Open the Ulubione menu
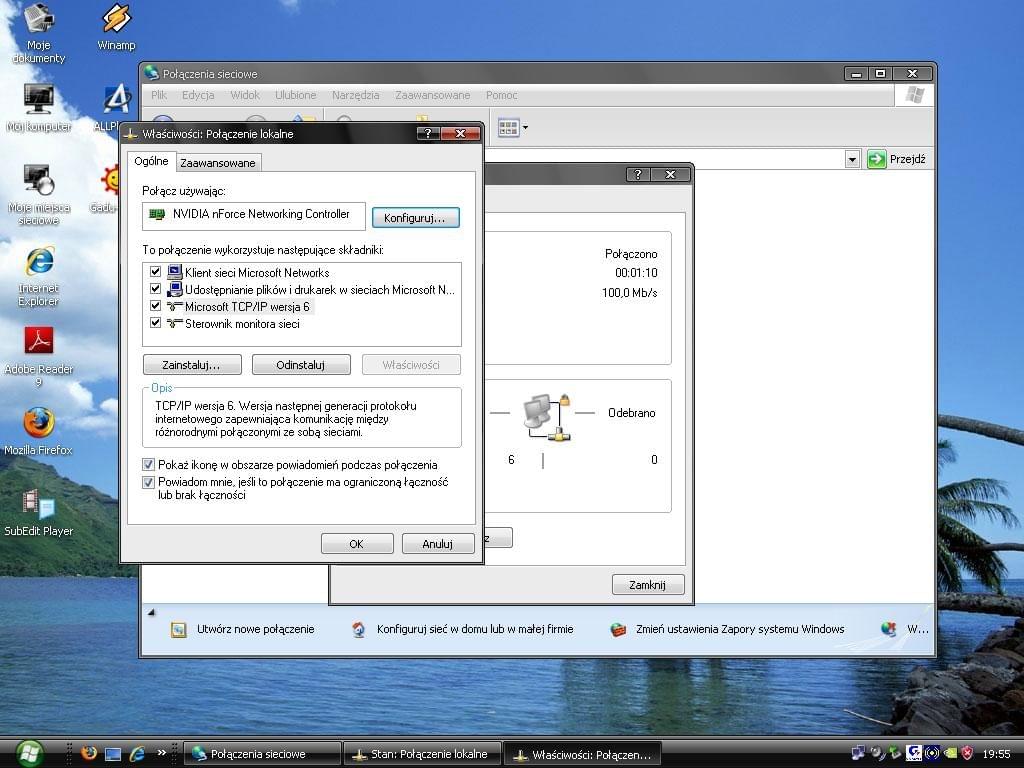Viewport: 1024px width, 768px height. pyautogui.click(x=295, y=95)
